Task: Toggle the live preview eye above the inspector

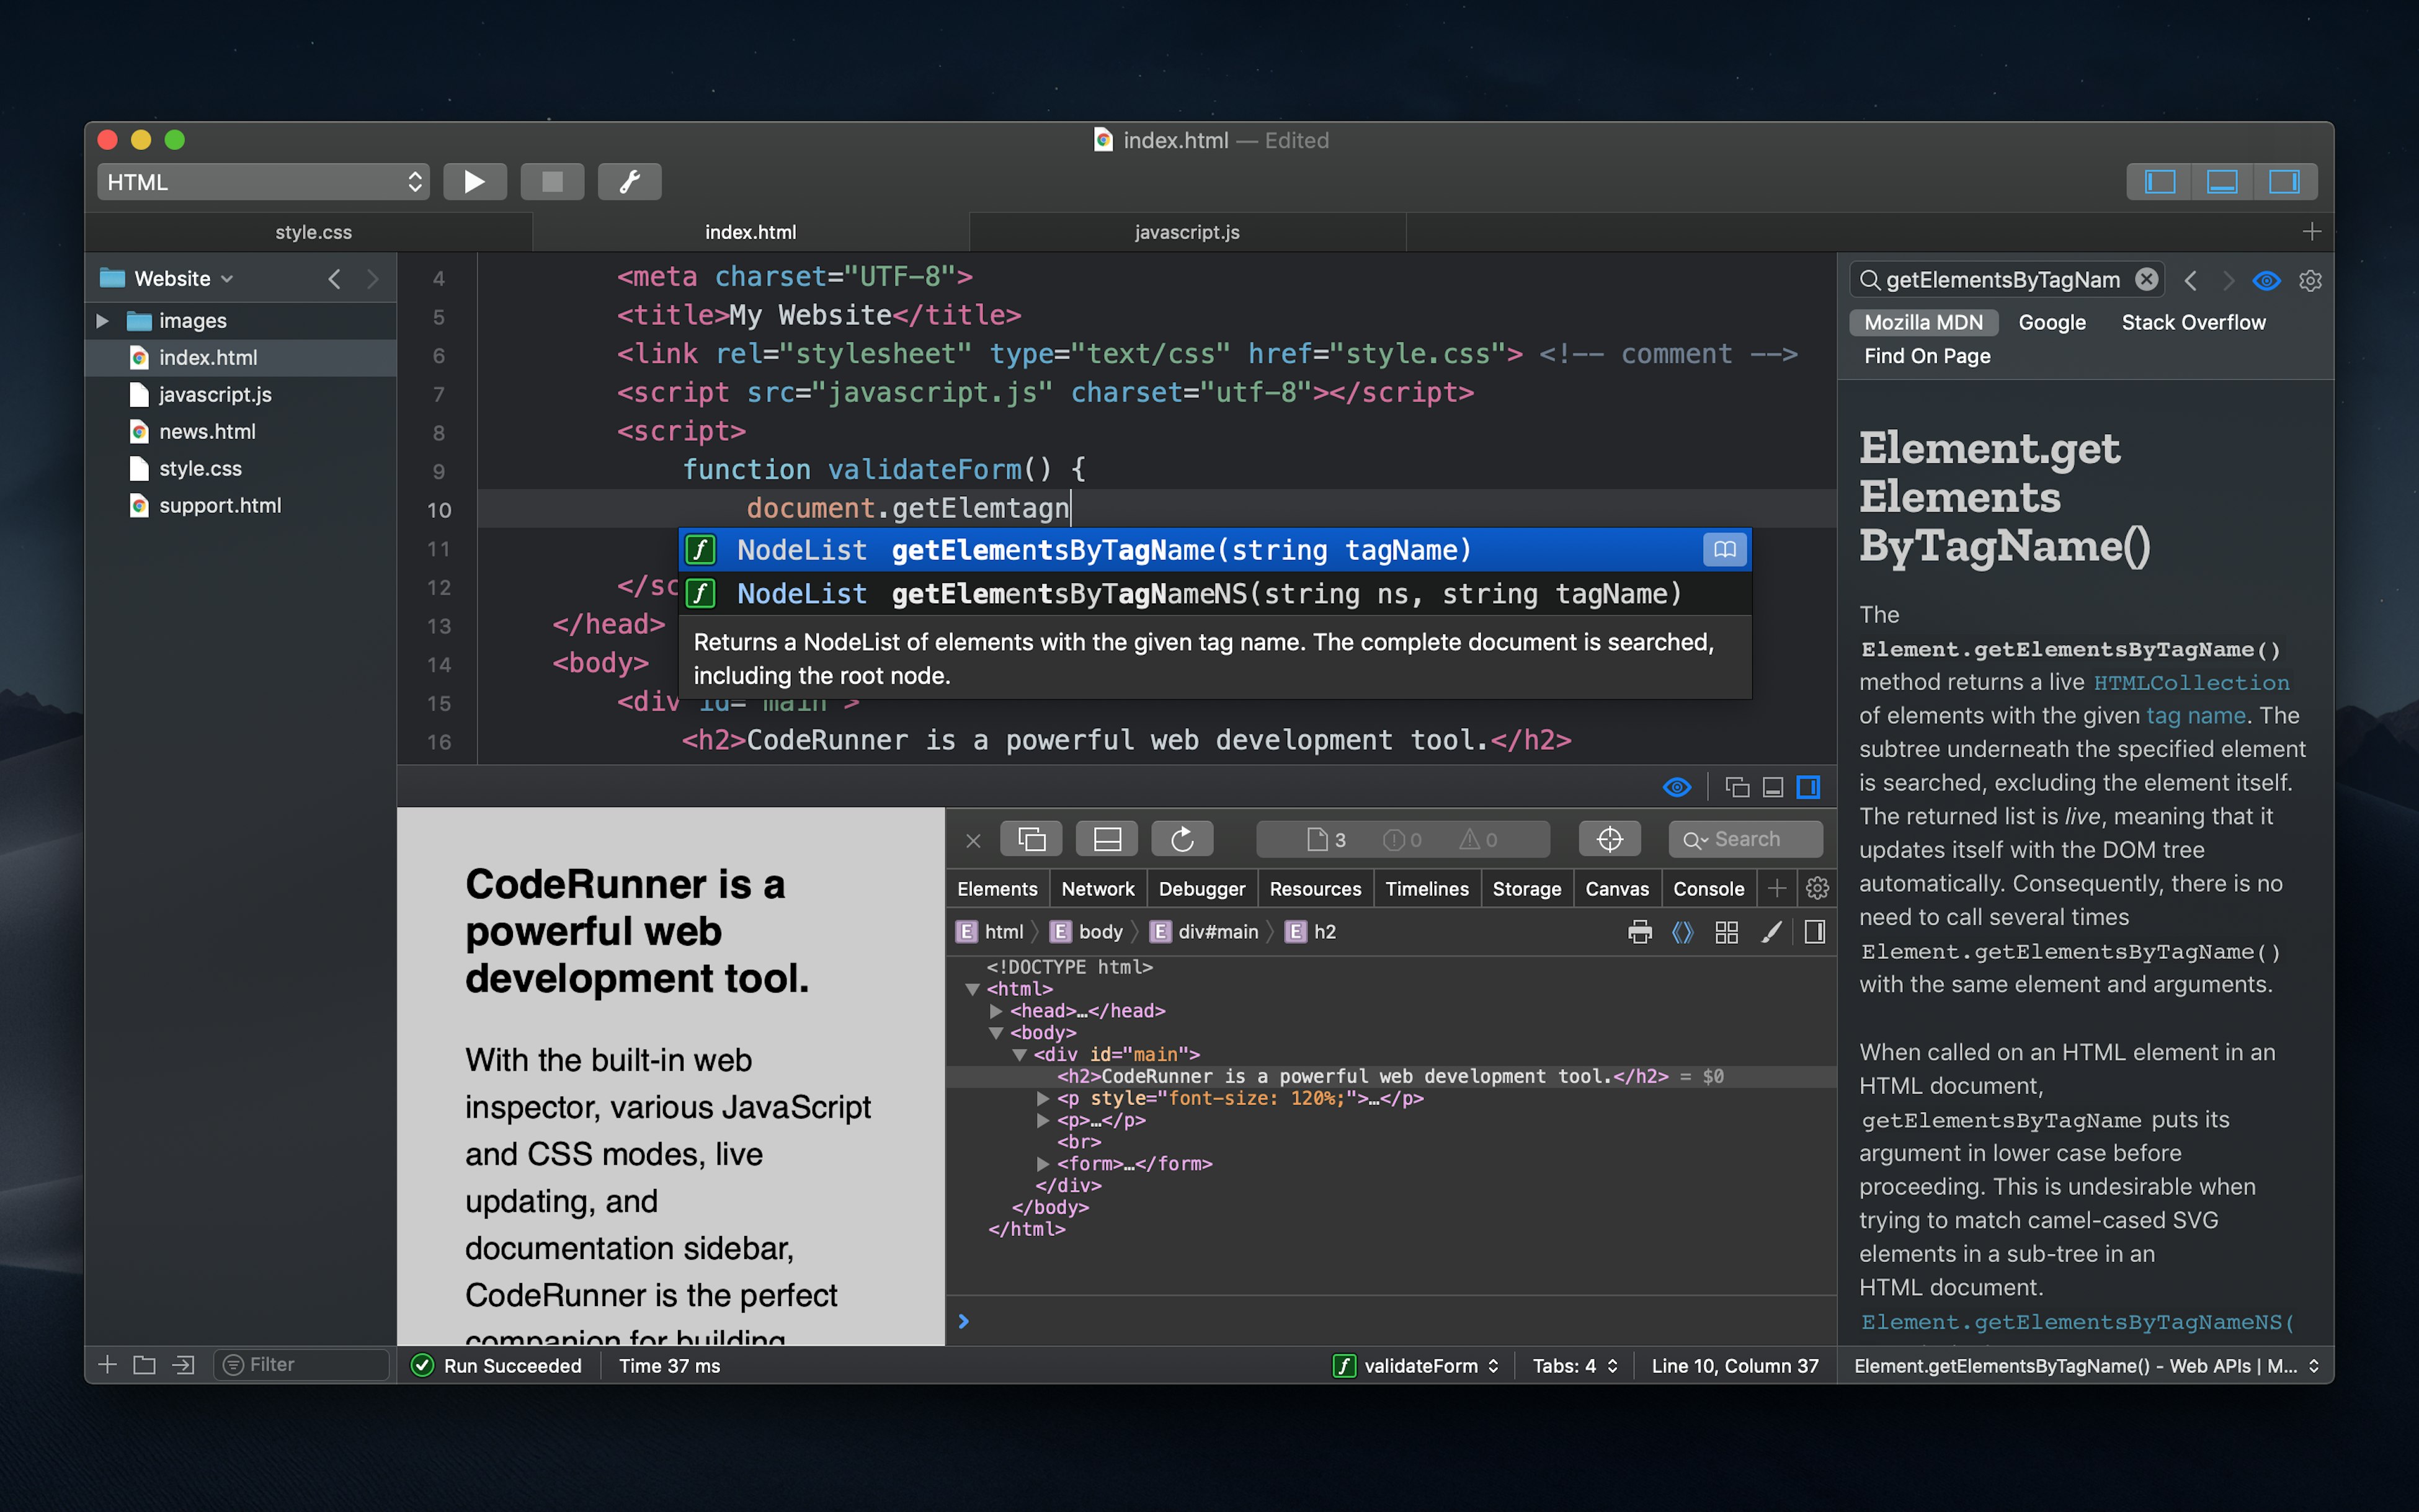Action: [1678, 787]
